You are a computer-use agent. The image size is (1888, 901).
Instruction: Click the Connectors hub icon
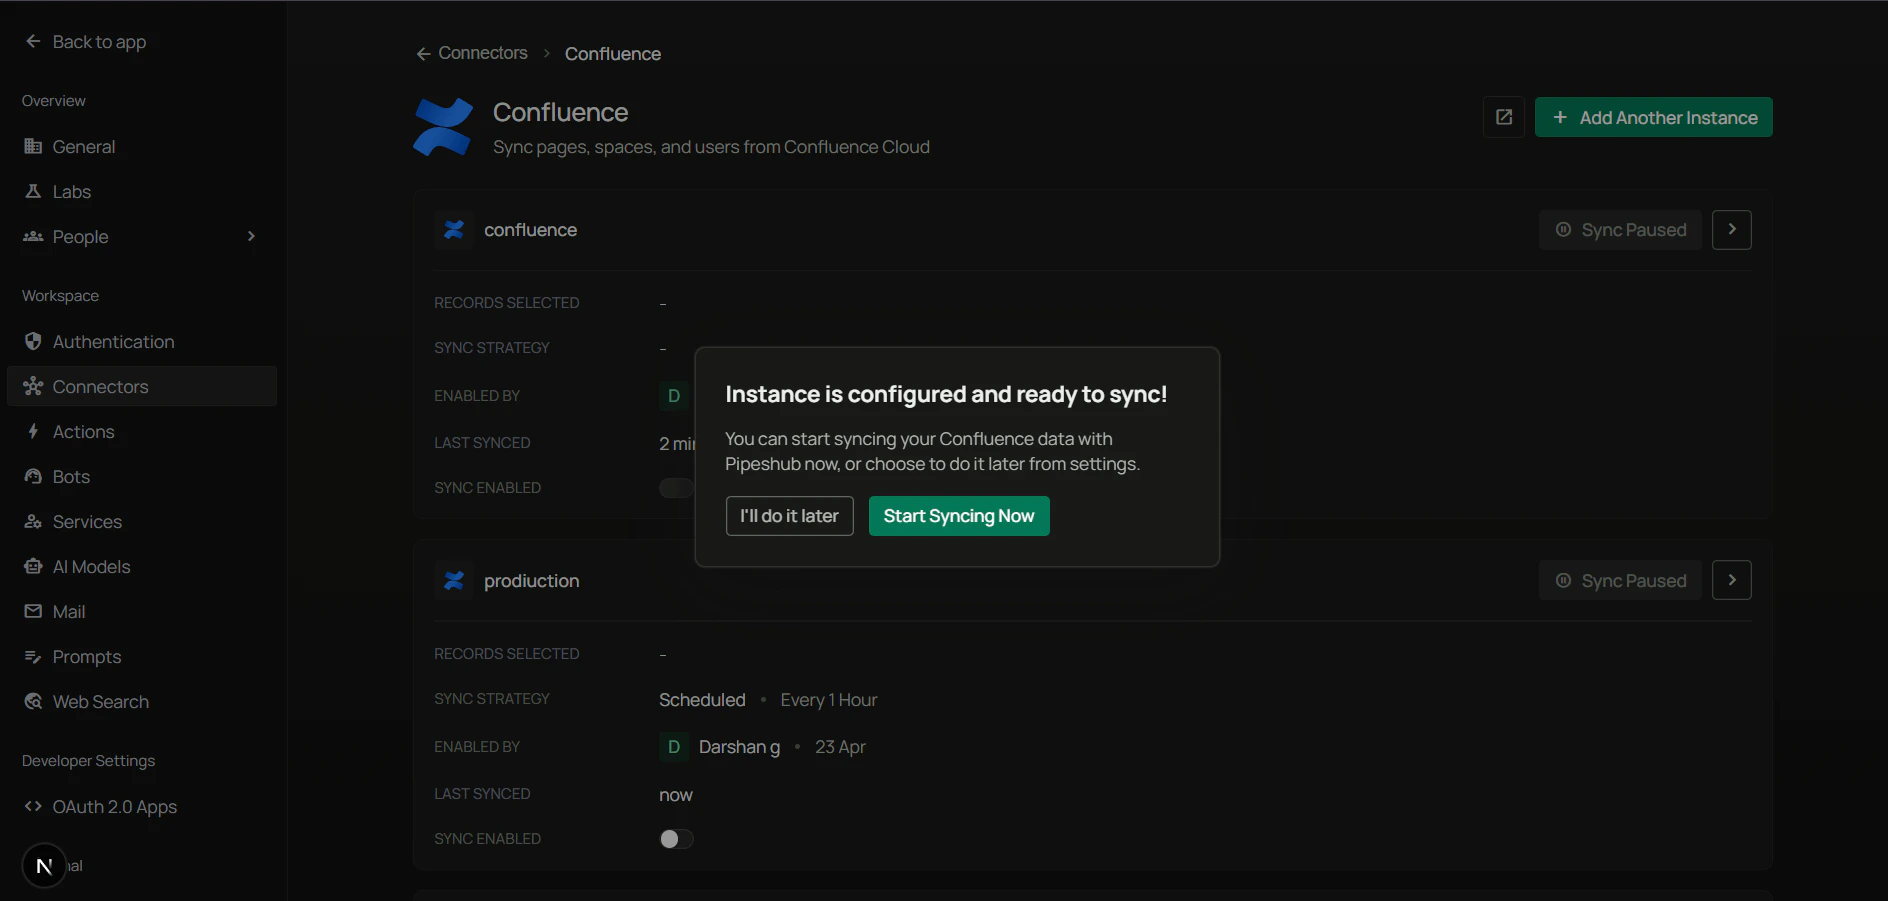(33, 386)
